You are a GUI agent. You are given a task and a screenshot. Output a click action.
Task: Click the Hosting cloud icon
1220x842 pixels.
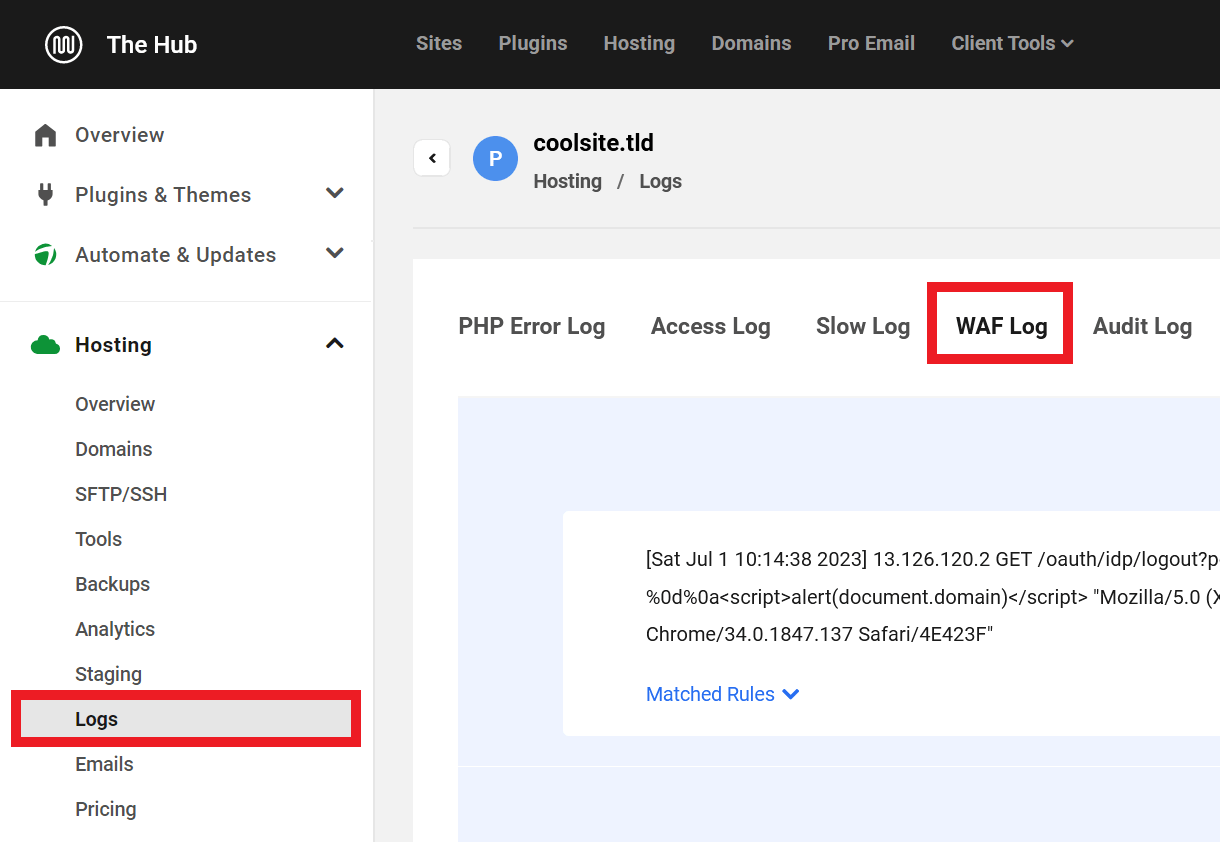[x=45, y=345]
